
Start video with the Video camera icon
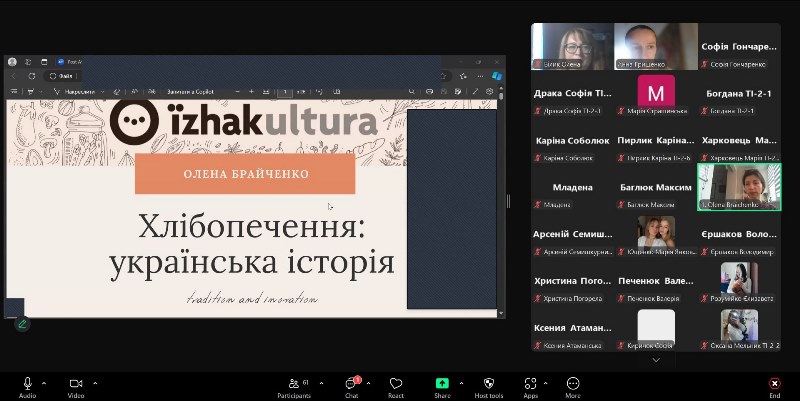click(76, 384)
